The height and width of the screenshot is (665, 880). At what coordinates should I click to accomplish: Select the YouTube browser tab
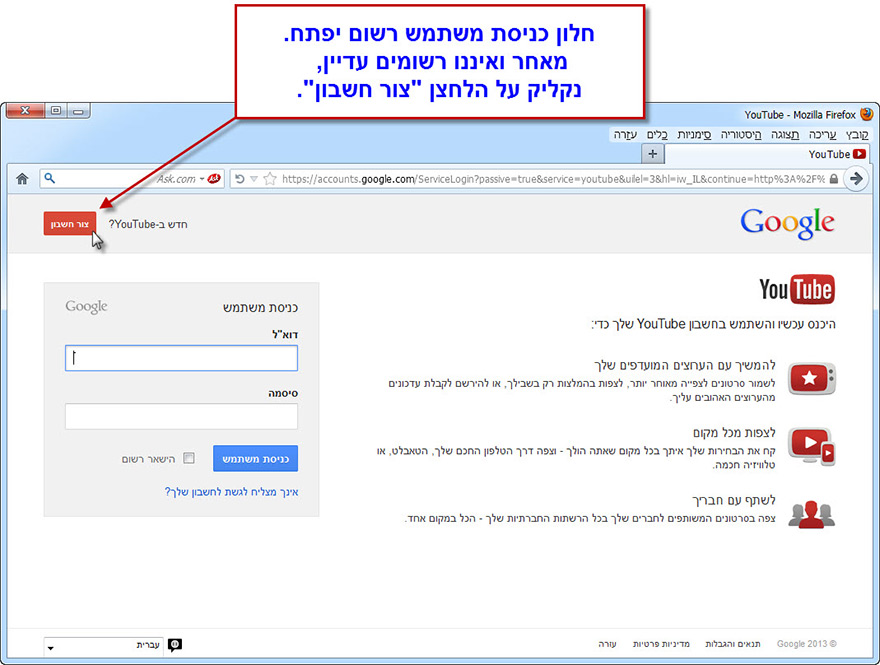(828, 153)
